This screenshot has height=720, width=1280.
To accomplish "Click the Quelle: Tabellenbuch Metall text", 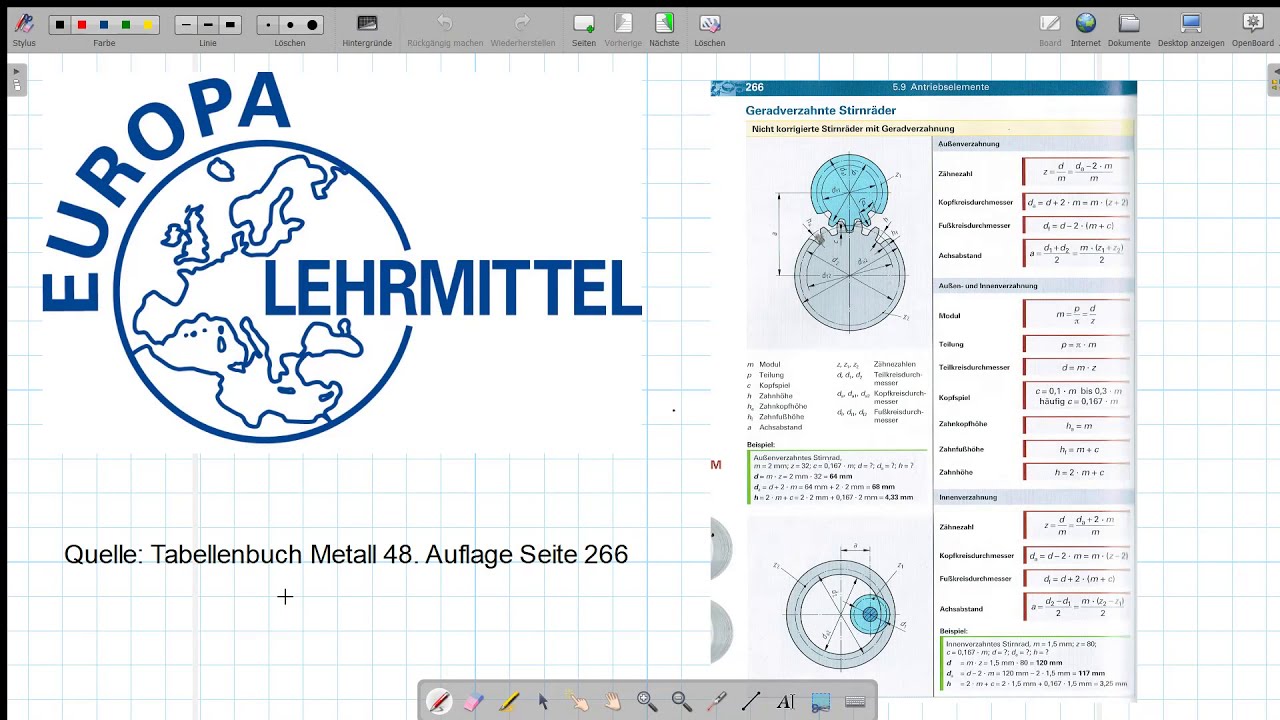I will tap(346, 554).
